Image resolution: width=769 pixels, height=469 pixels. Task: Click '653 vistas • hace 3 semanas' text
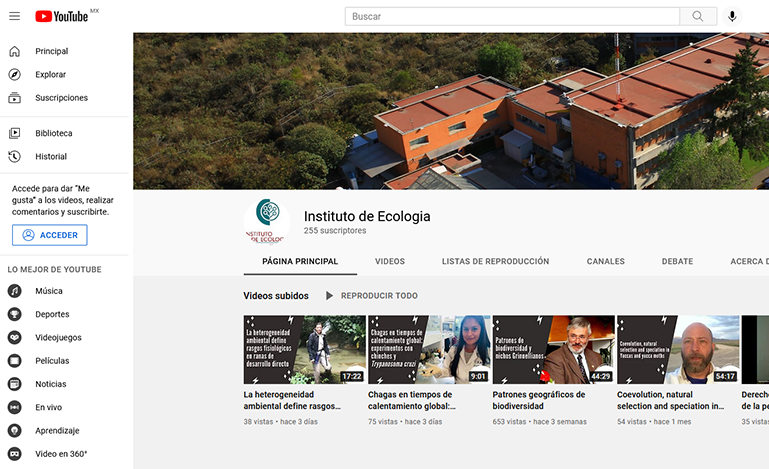click(539, 421)
